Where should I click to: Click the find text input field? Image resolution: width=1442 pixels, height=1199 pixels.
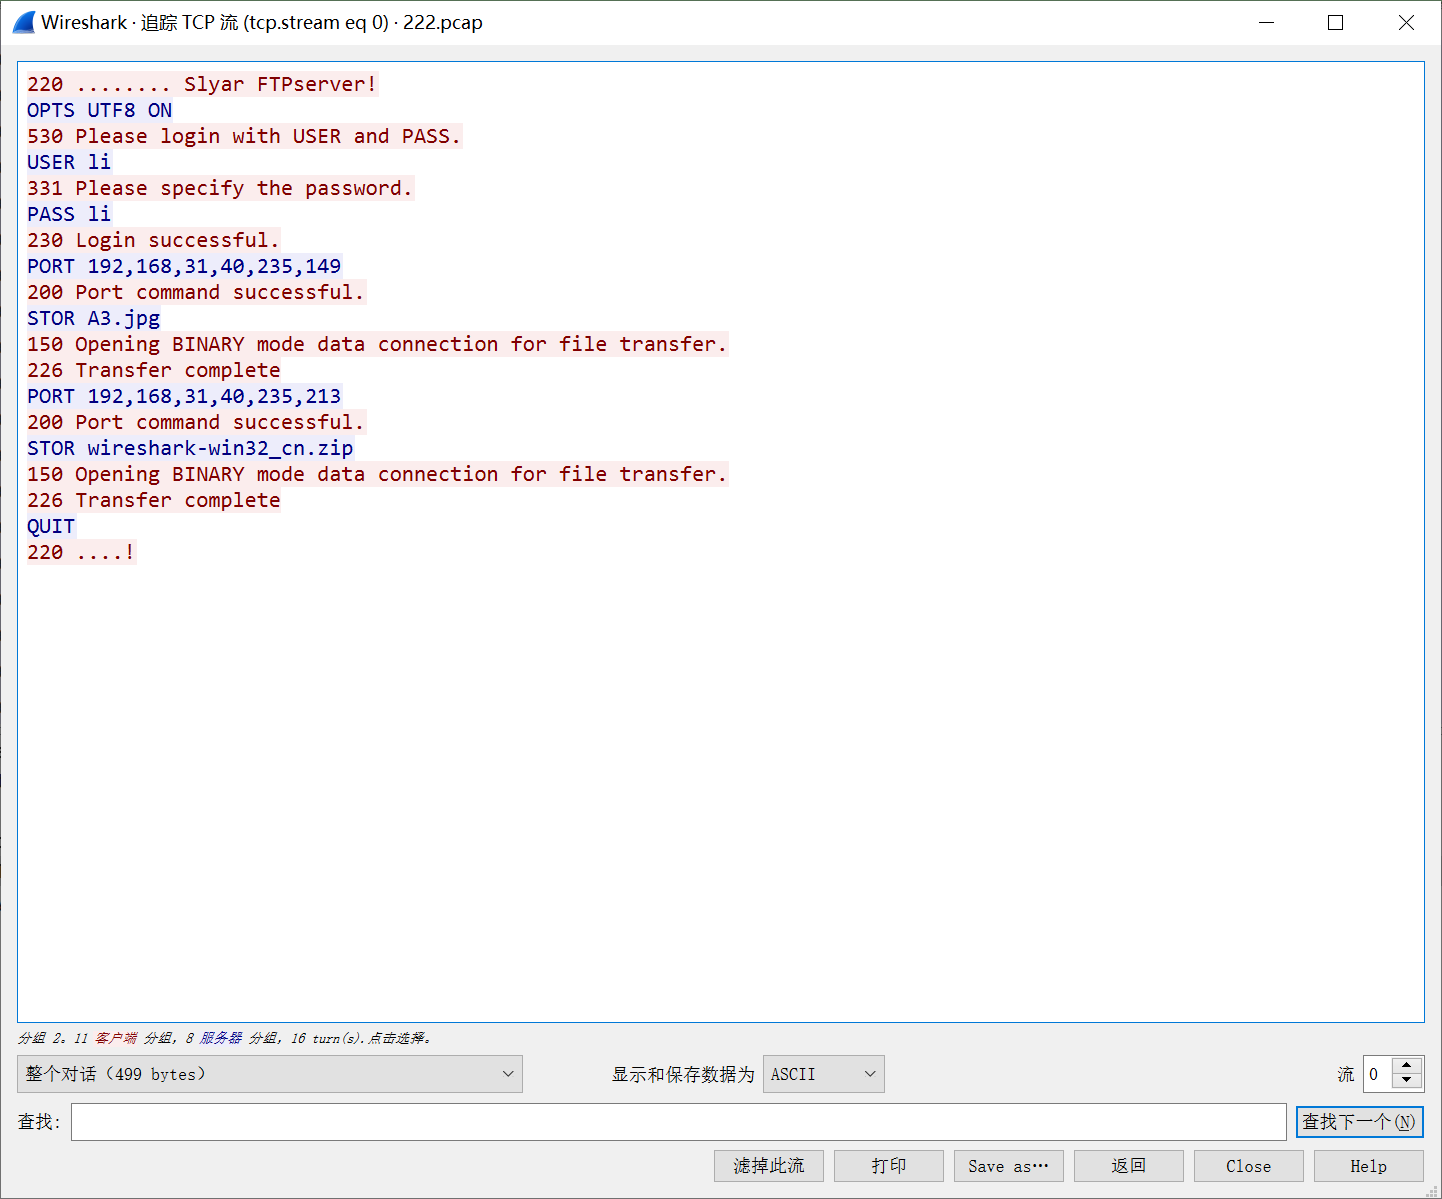[x=679, y=1122]
